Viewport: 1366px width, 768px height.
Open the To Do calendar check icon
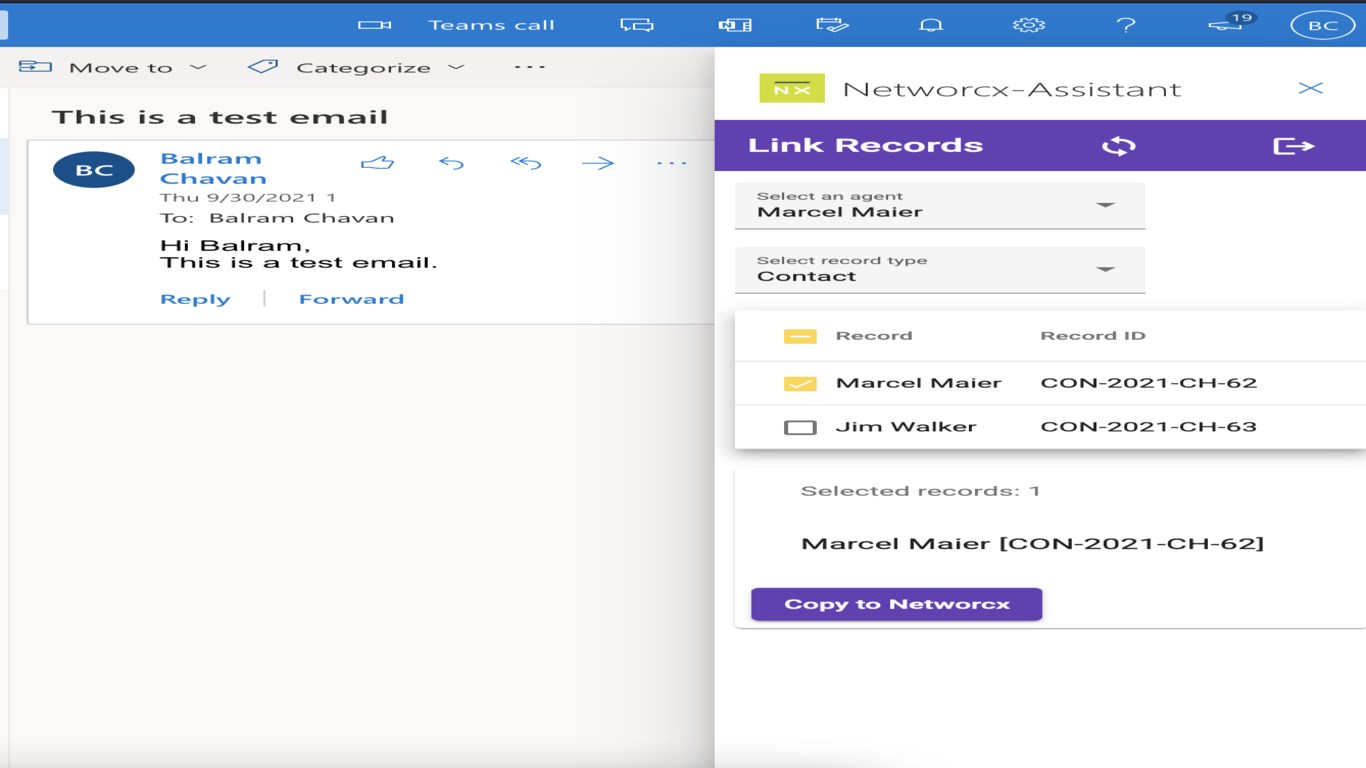[x=832, y=25]
